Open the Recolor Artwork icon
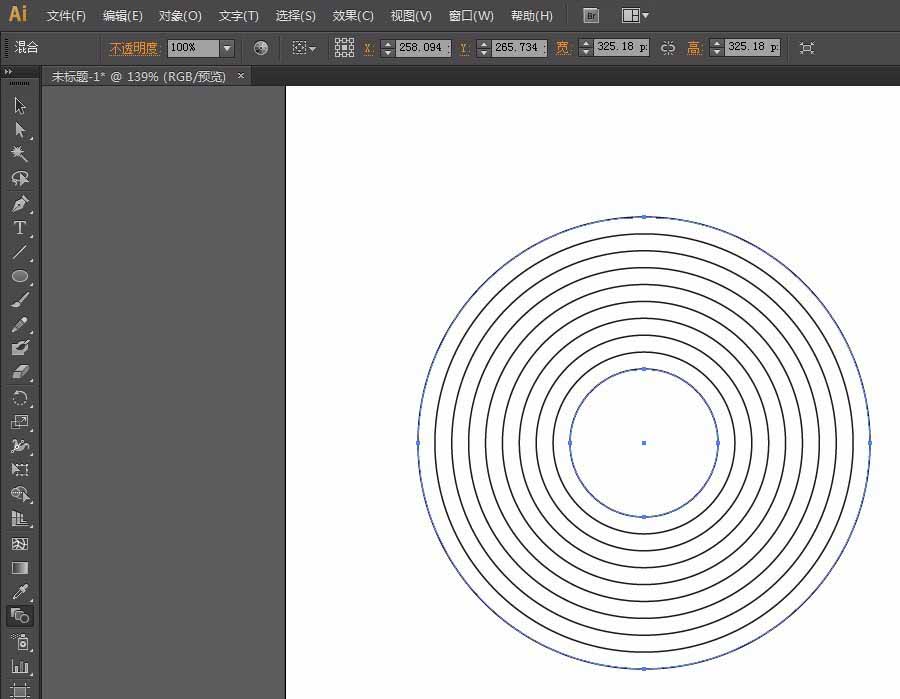The image size is (900, 699). tap(261, 48)
